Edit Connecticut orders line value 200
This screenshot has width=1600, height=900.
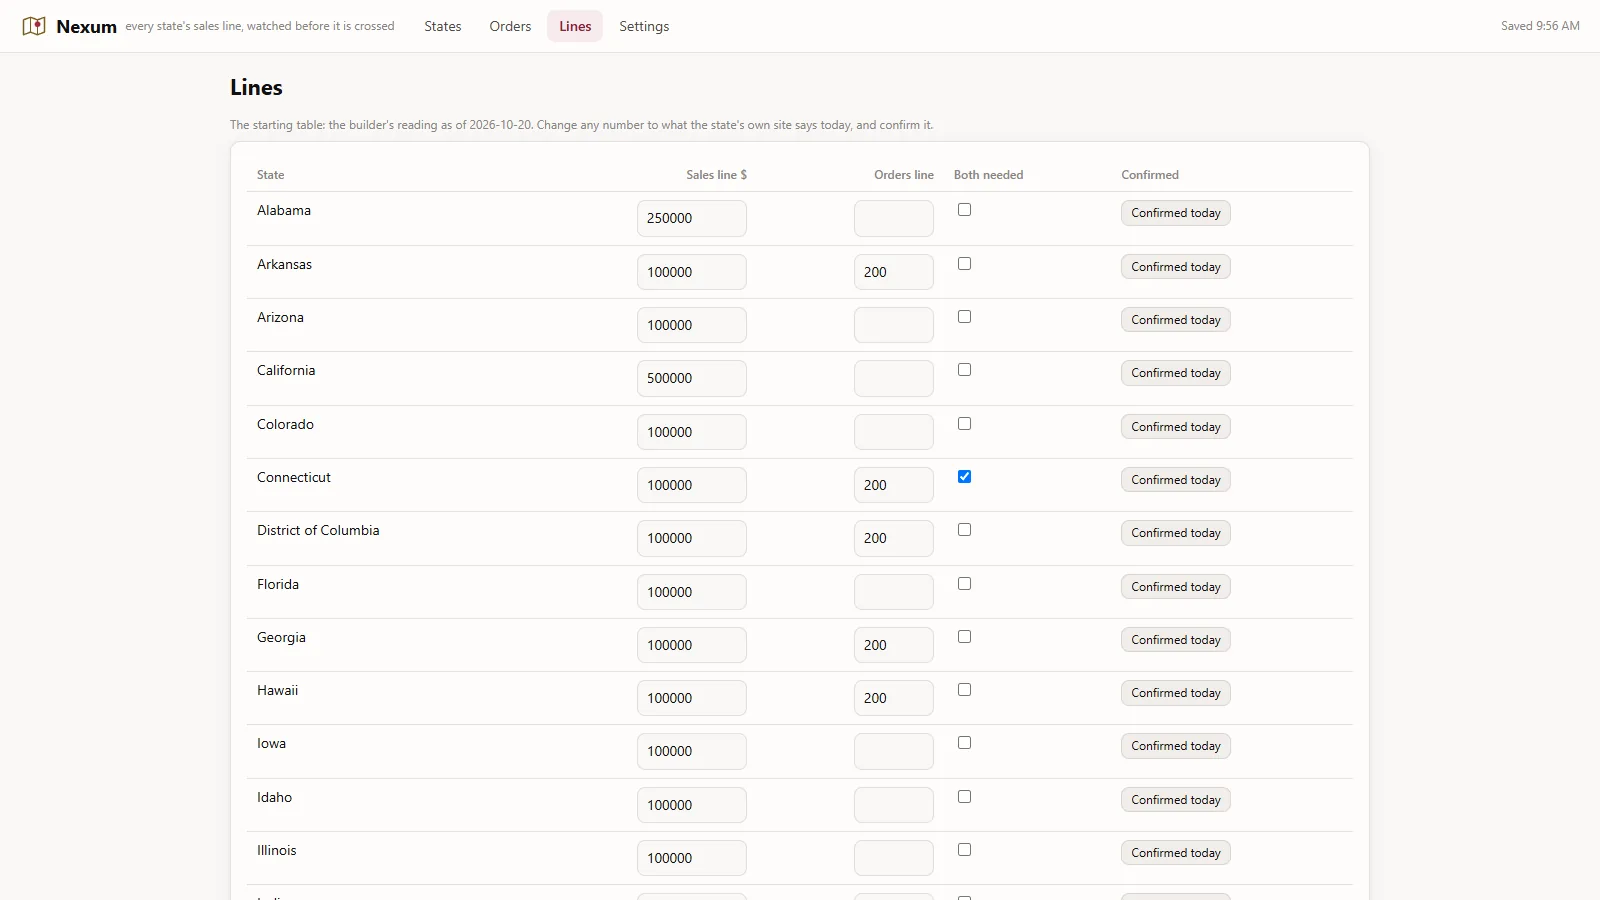[894, 485]
